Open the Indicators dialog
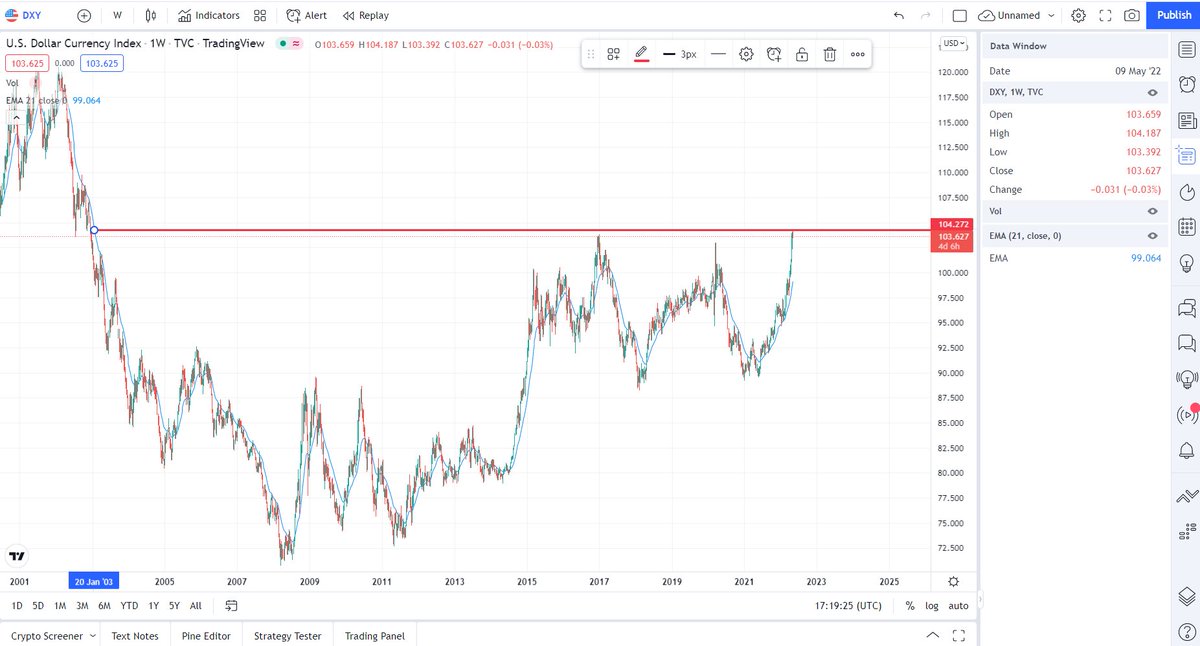Viewport: 1200px width, 646px height. pos(209,15)
